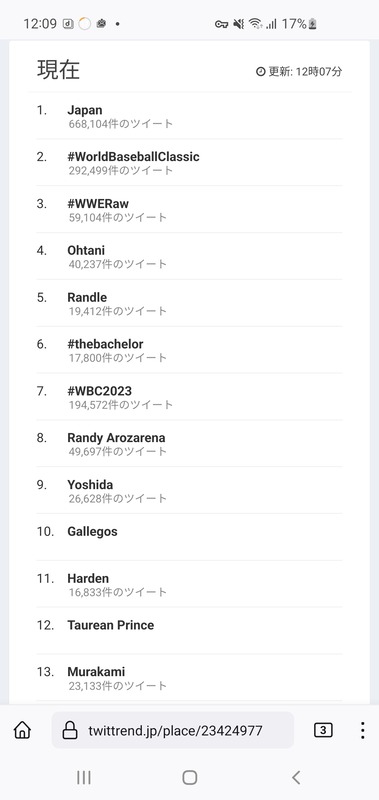
Task: Tap the Android back navigation arrow
Action: tap(295, 777)
